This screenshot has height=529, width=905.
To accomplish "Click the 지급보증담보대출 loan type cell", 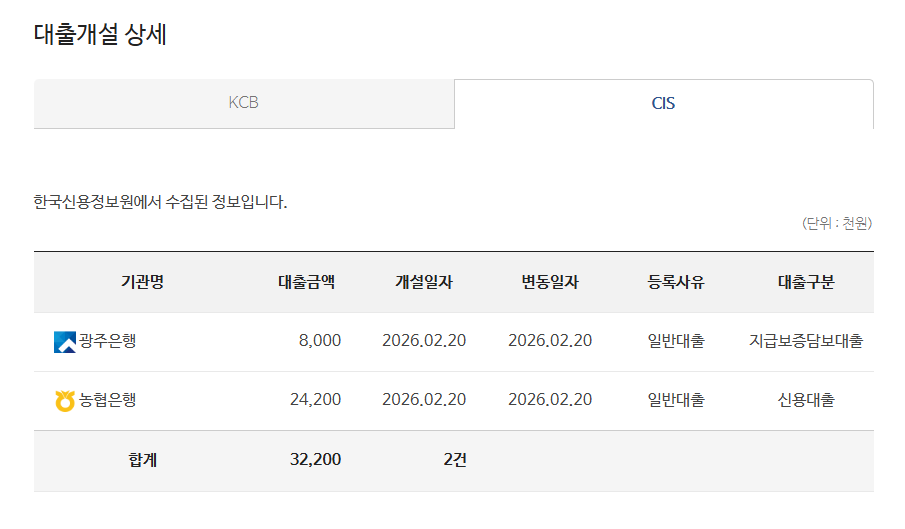I will click(x=806, y=341).
